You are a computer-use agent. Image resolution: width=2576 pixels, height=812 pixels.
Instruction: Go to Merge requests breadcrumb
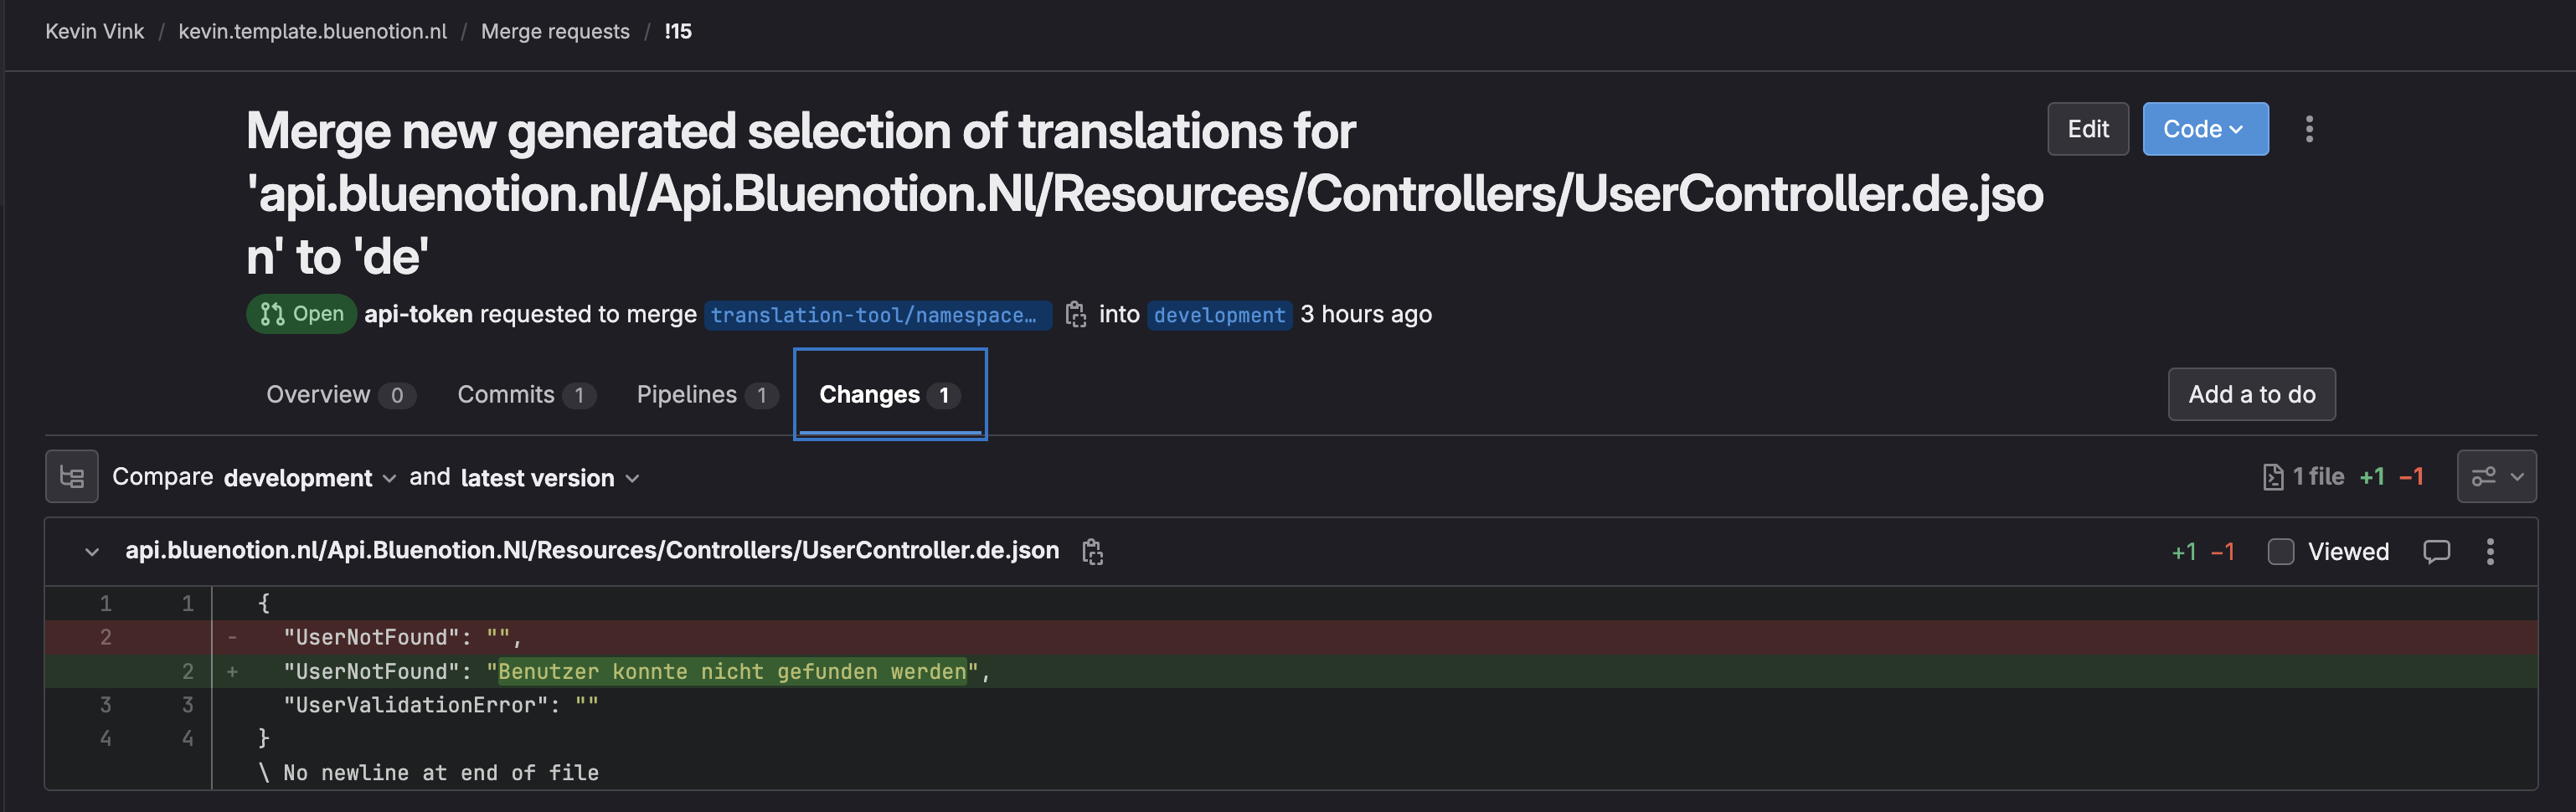tap(555, 31)
